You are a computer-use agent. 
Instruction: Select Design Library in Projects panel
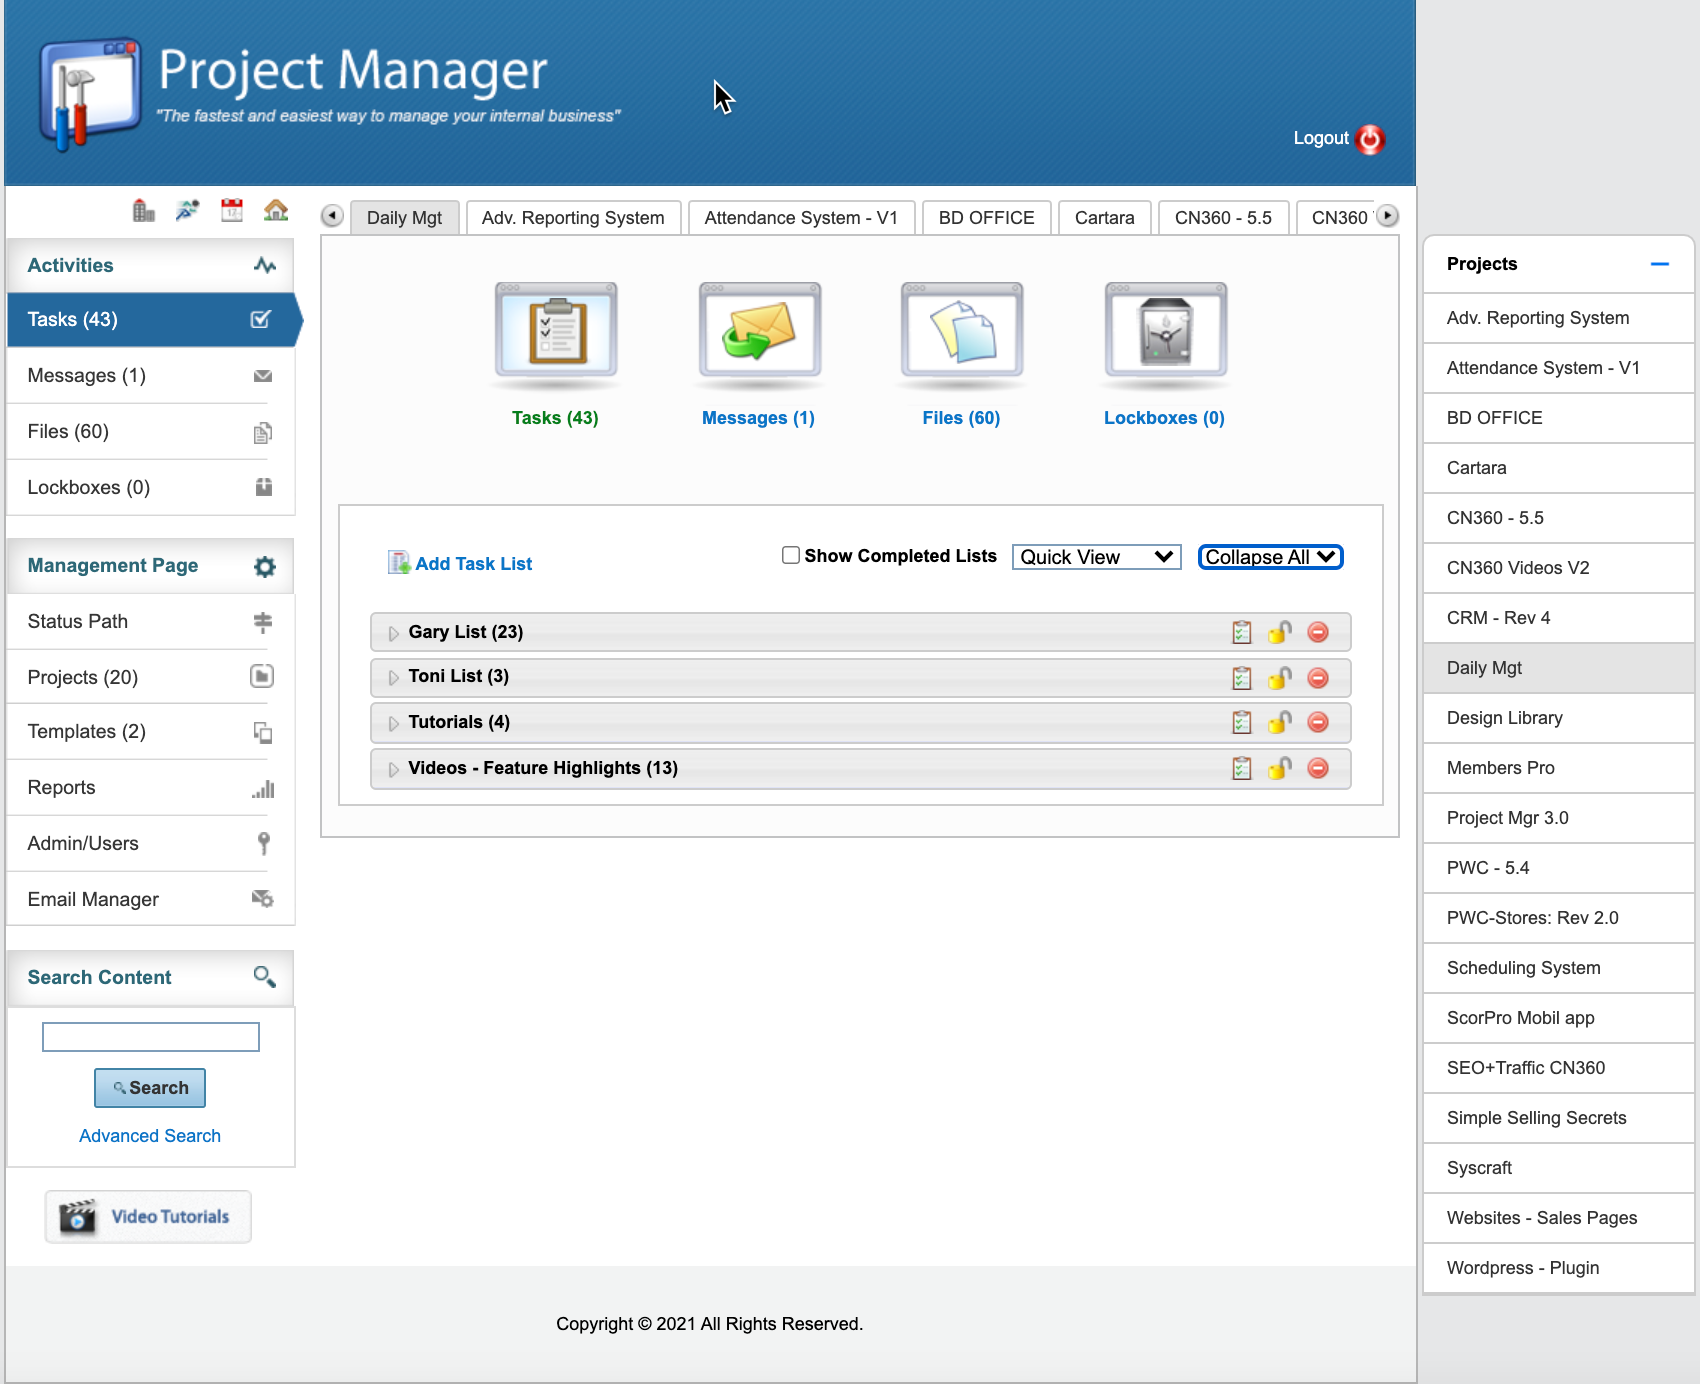pyautogui.click(x=1559, y=718)
